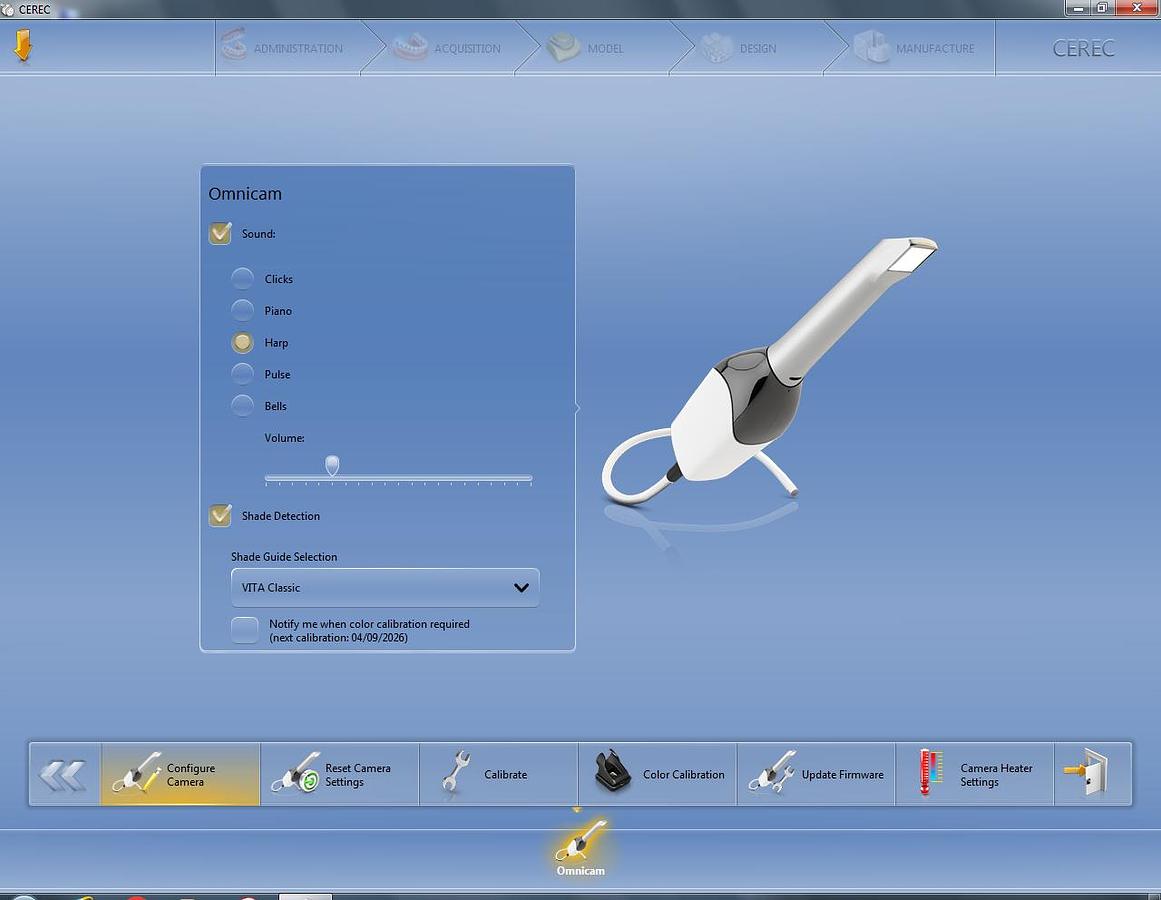Image resolution: width=1161 pixels, height=900 pixels.
Task: Enable notification when color calibration required
Action: click(x=244, y=630)
